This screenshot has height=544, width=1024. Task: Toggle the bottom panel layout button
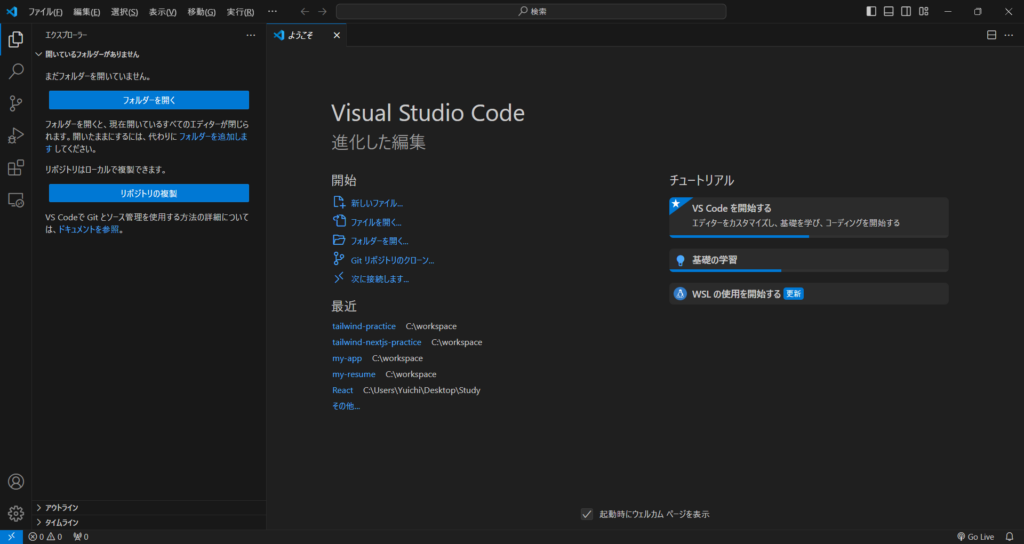tap(888, 11)
